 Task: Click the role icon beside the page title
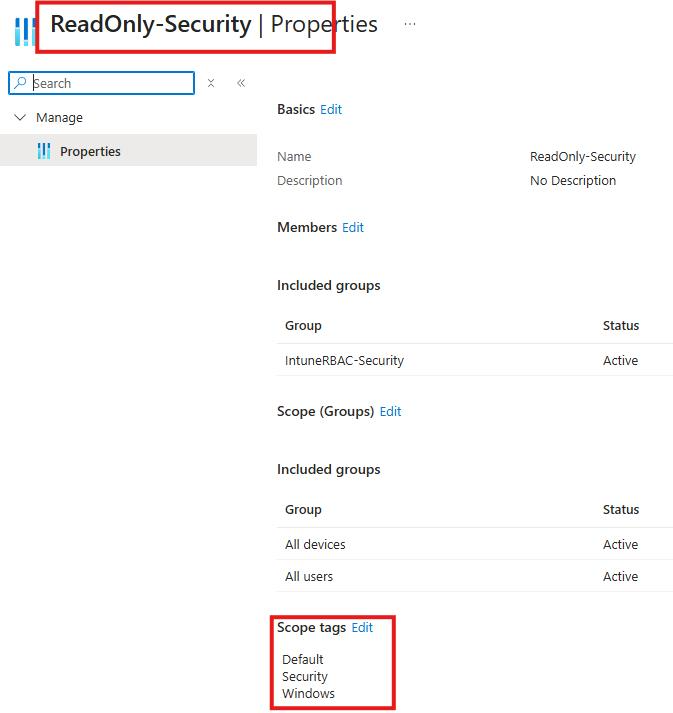pyautogui.click(x=24, y=30)
